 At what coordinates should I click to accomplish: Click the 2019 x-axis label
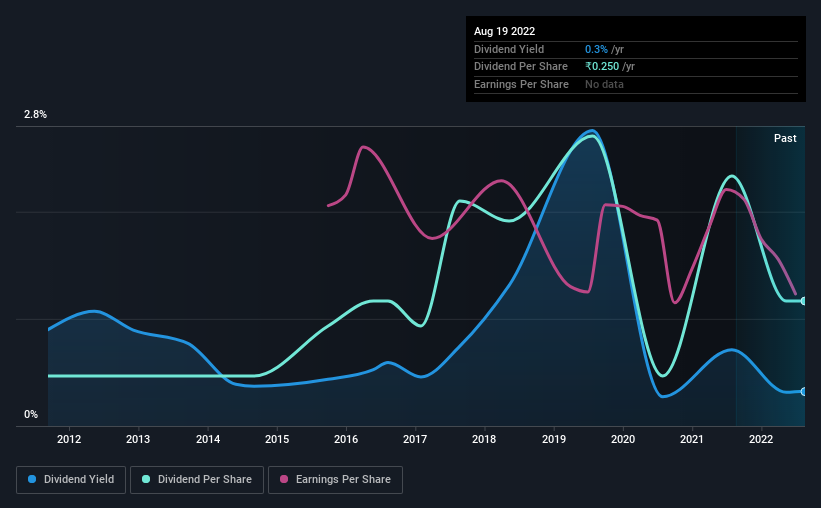[554, 439]
